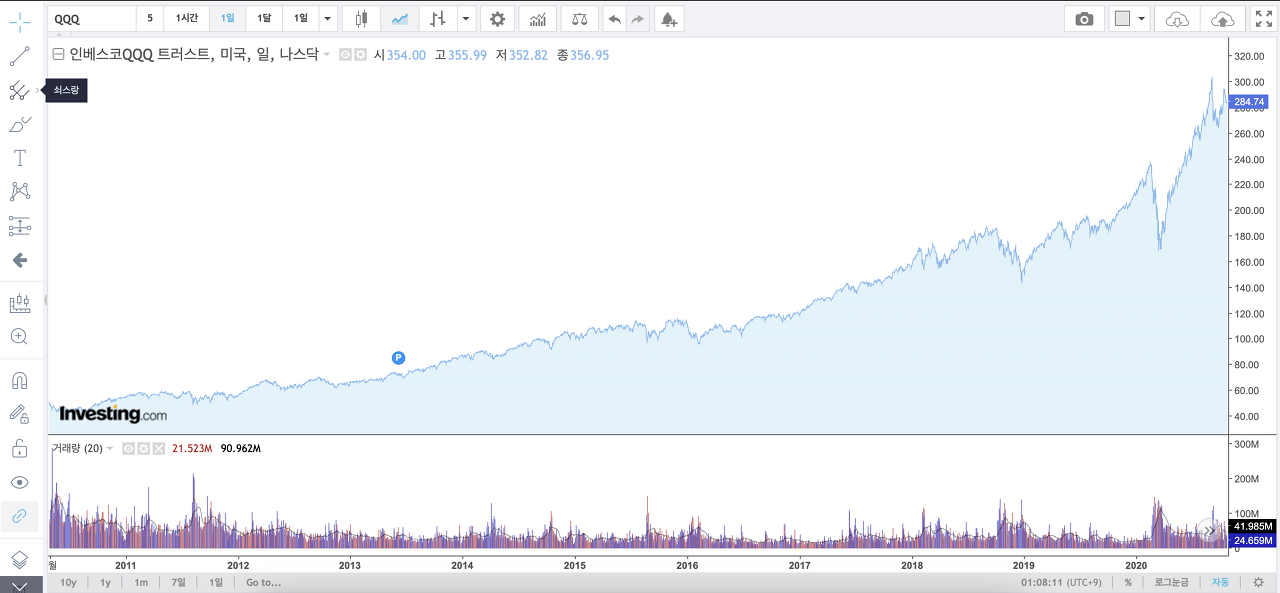Switch to the 5 minute interval
The height and width of the screenshot is (593, 1280).
coord(150,18)
